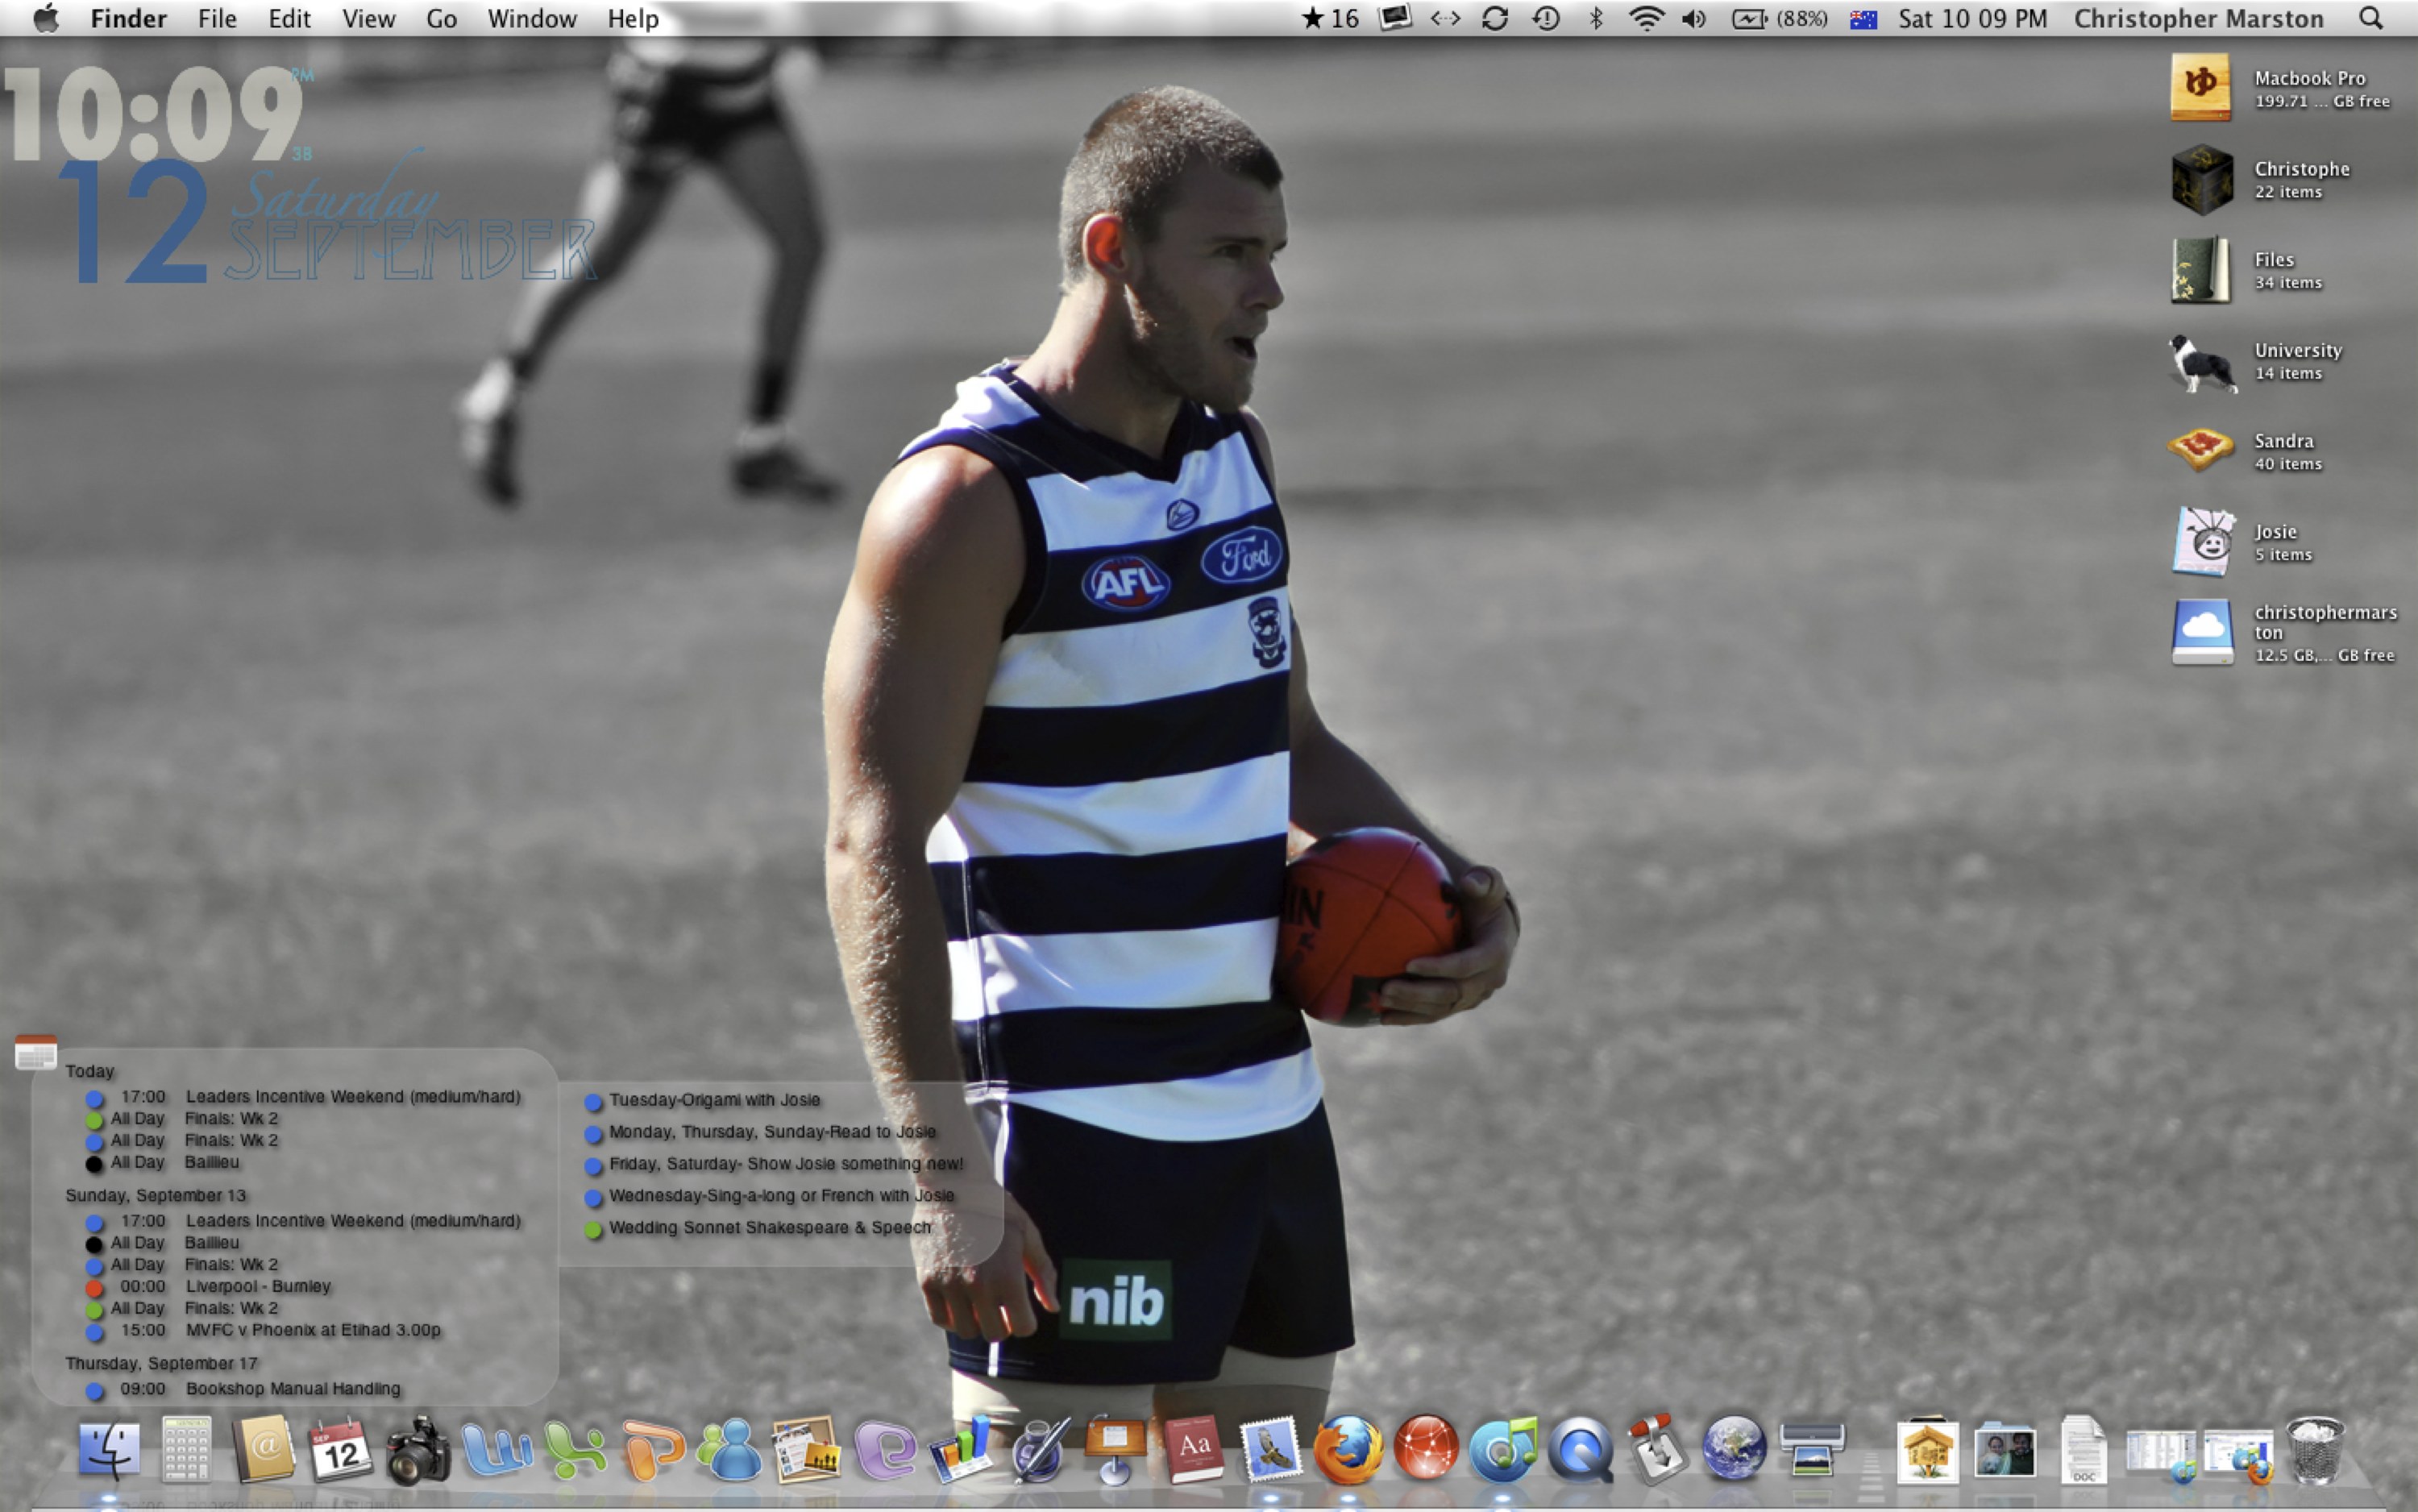Open Bluetooth status menu
The image size is (2418, 1512).
point(1596,18)
